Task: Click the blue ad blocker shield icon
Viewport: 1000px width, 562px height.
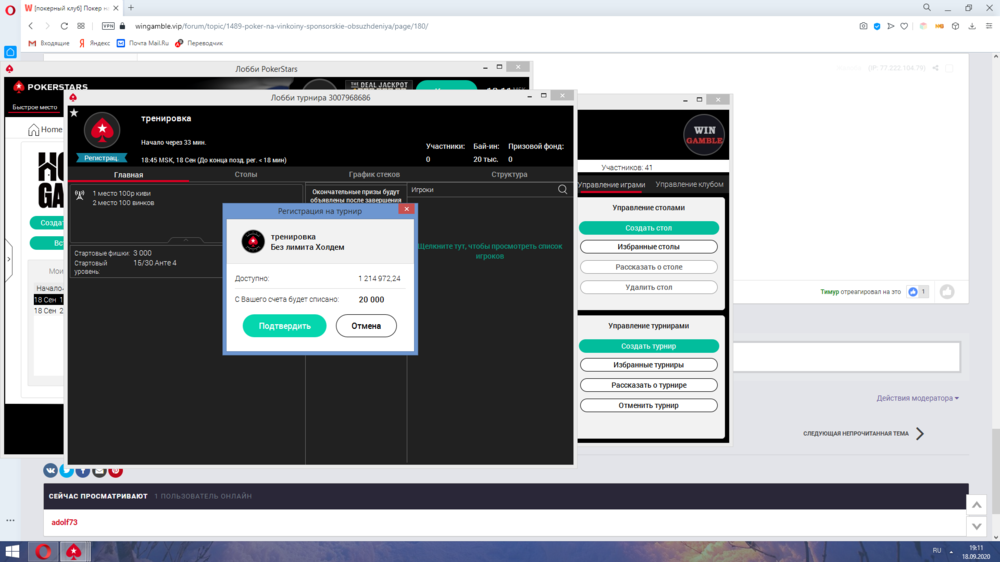Action: 877,26
